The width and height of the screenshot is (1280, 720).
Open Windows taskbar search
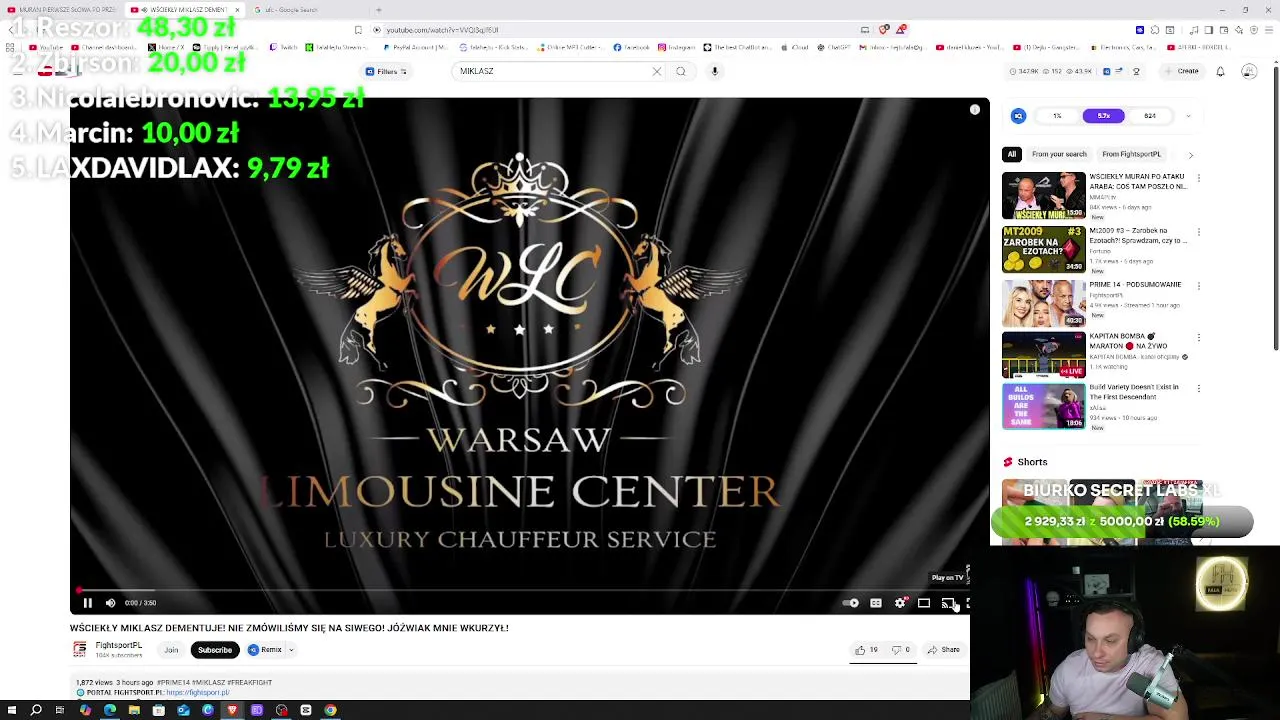tap(36, 710)
